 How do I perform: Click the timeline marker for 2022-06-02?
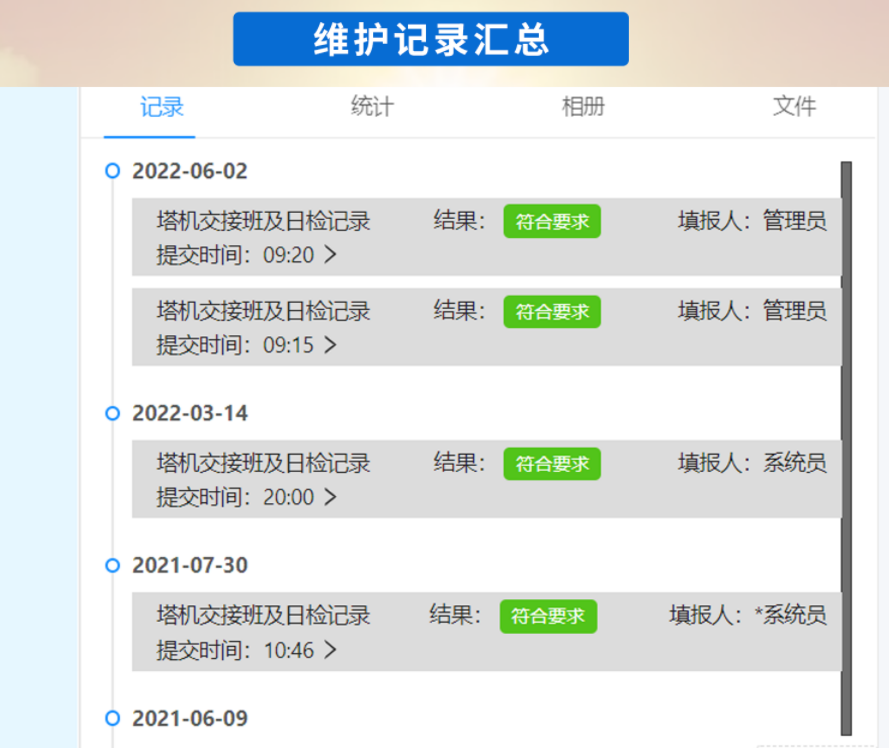pyautogui.click(x=110, y=171)
